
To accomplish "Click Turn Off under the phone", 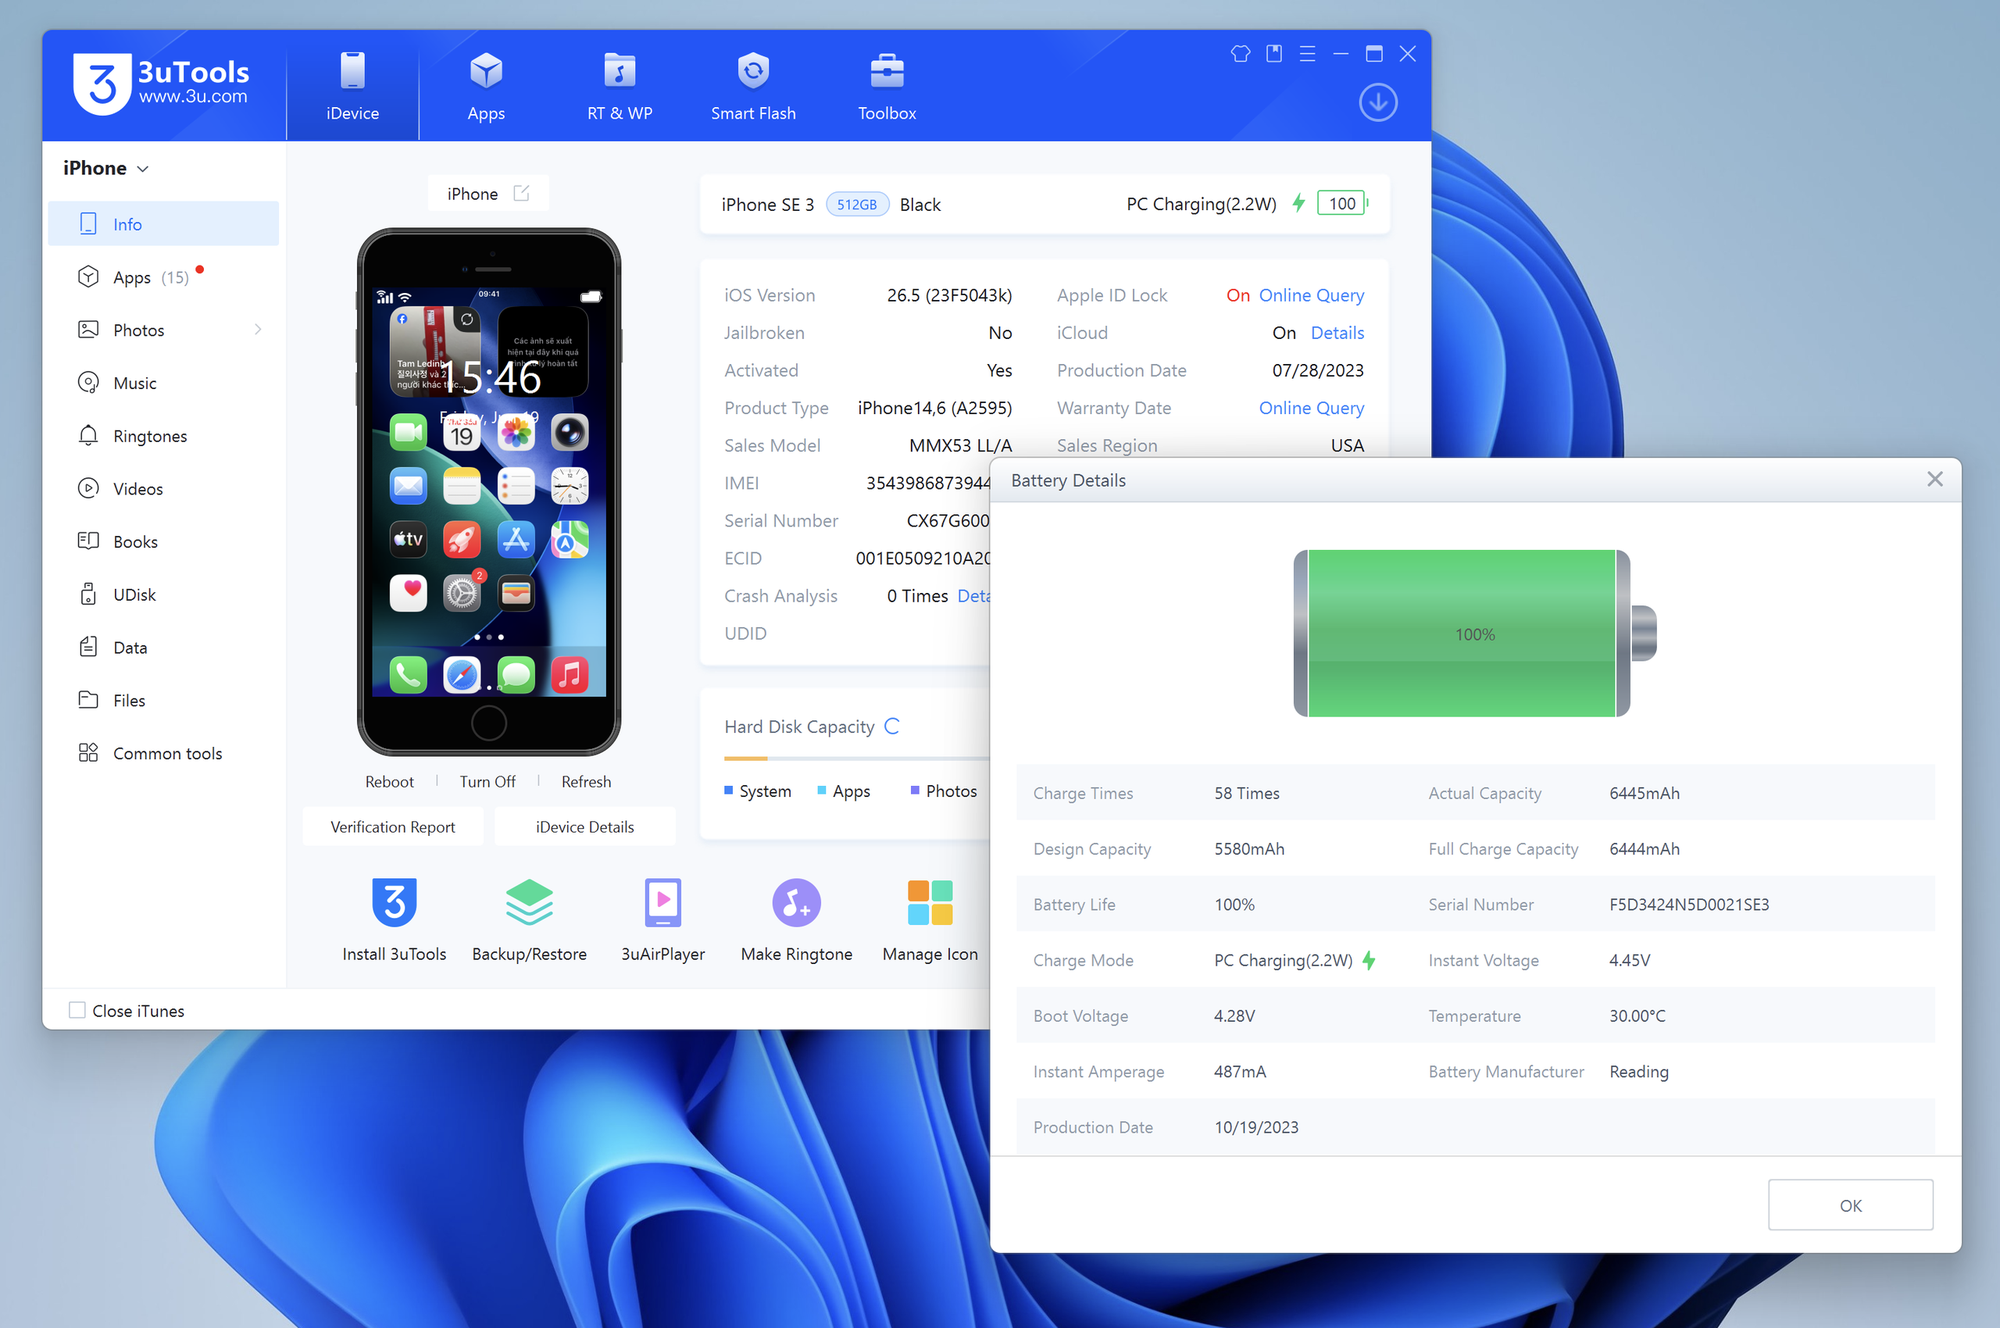I will (487, 782).
